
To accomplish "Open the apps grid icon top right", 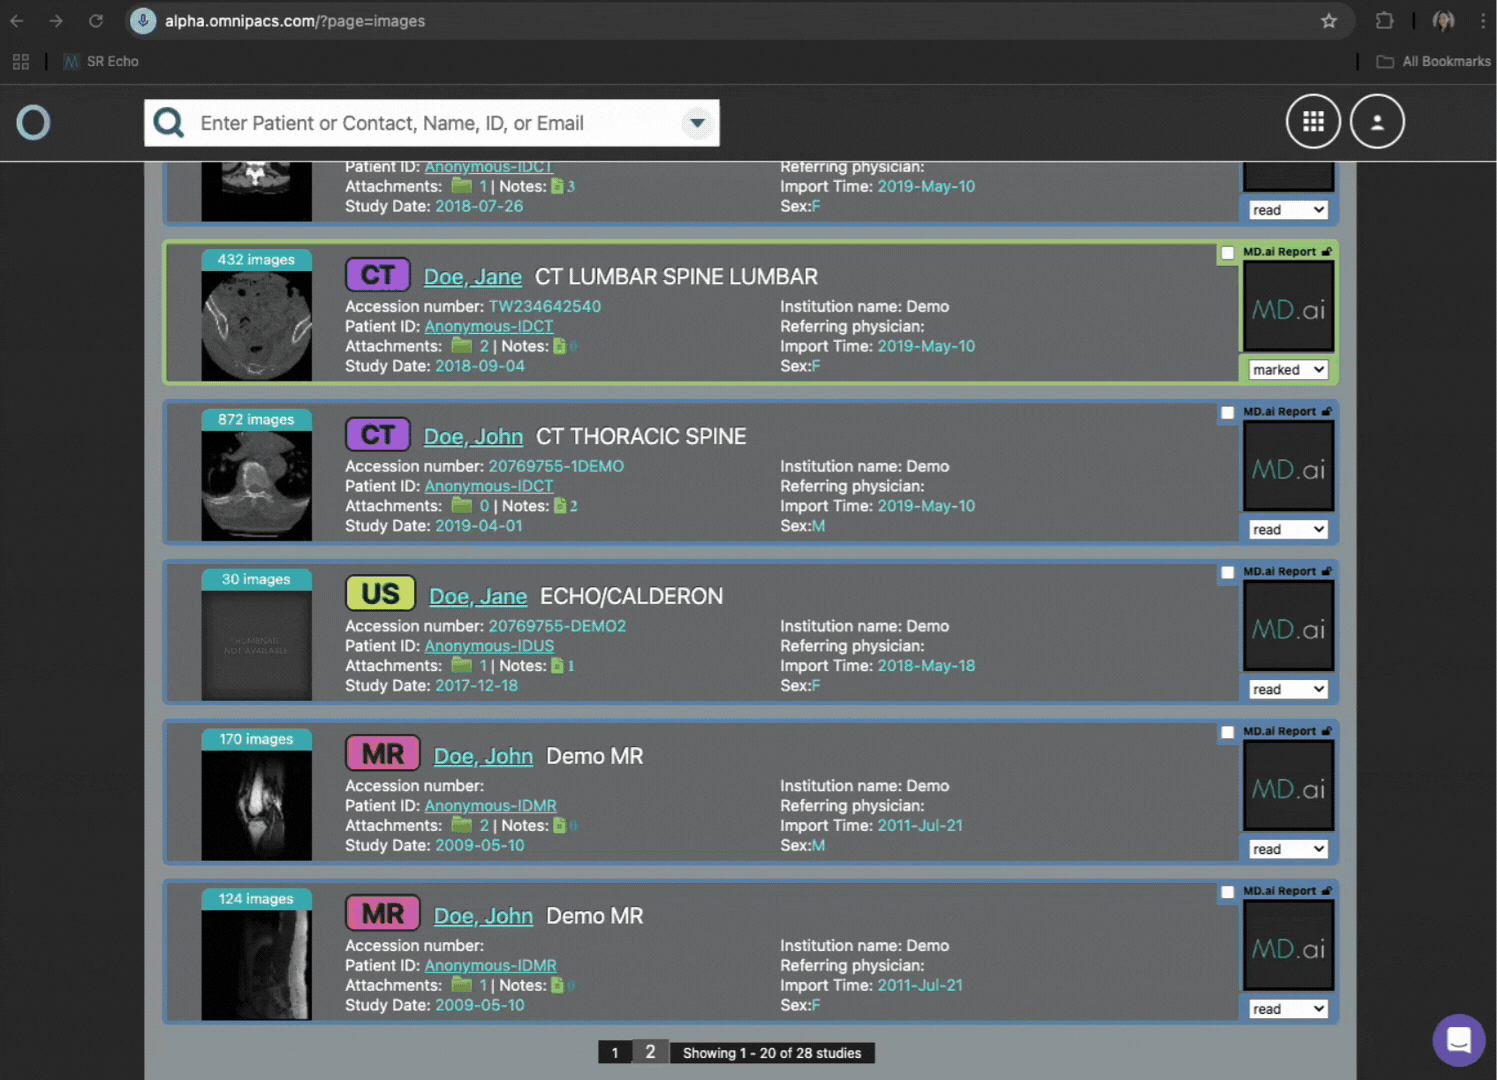I will pyautogui.click(x=1313, y=121).
